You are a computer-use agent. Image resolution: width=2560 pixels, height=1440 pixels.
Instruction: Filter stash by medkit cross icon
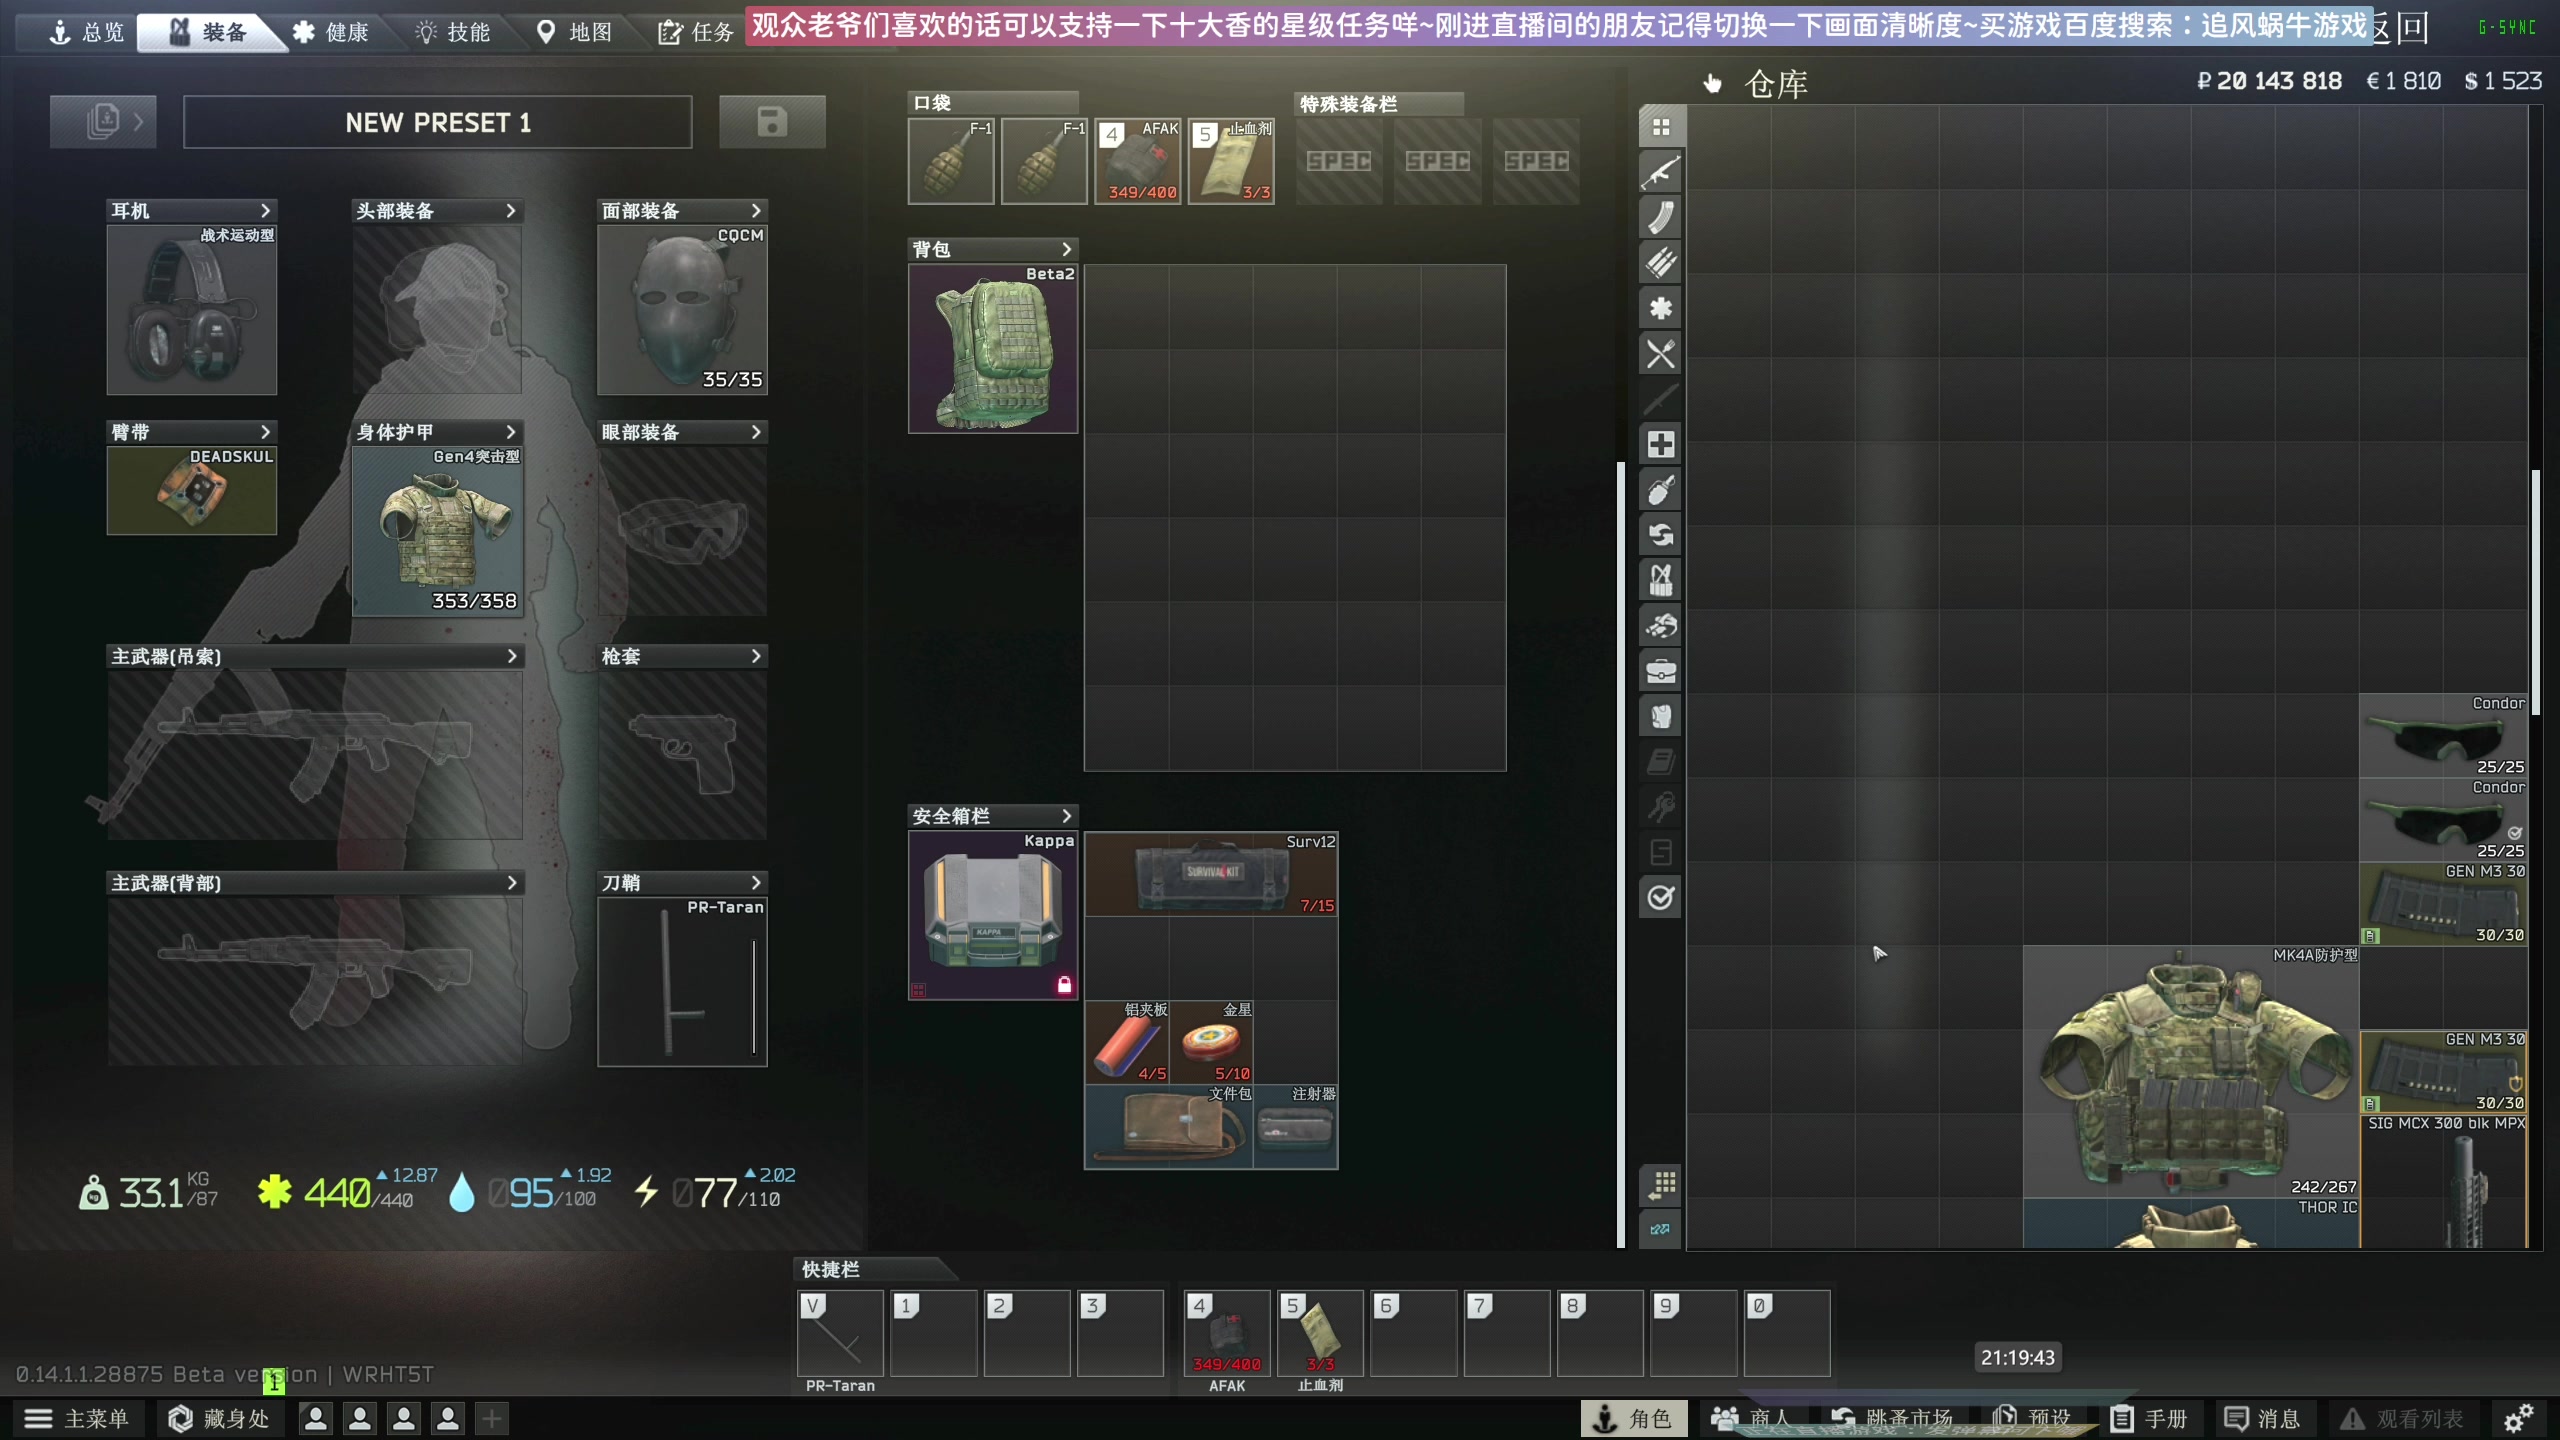click(1661, 444)
